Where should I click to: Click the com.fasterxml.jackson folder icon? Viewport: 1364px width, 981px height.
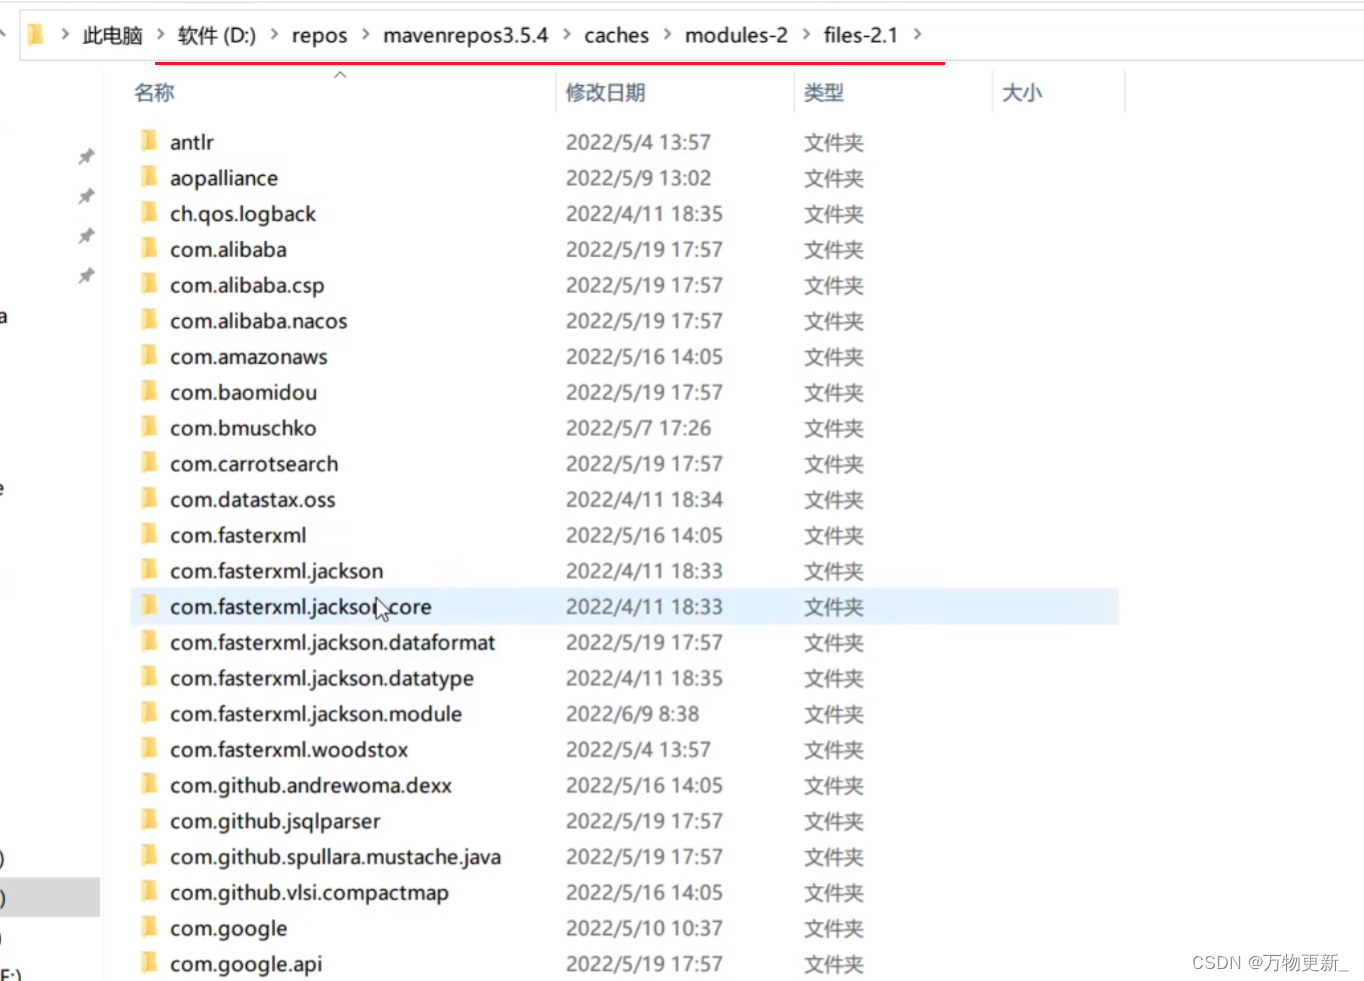click(x=149, y=570)
